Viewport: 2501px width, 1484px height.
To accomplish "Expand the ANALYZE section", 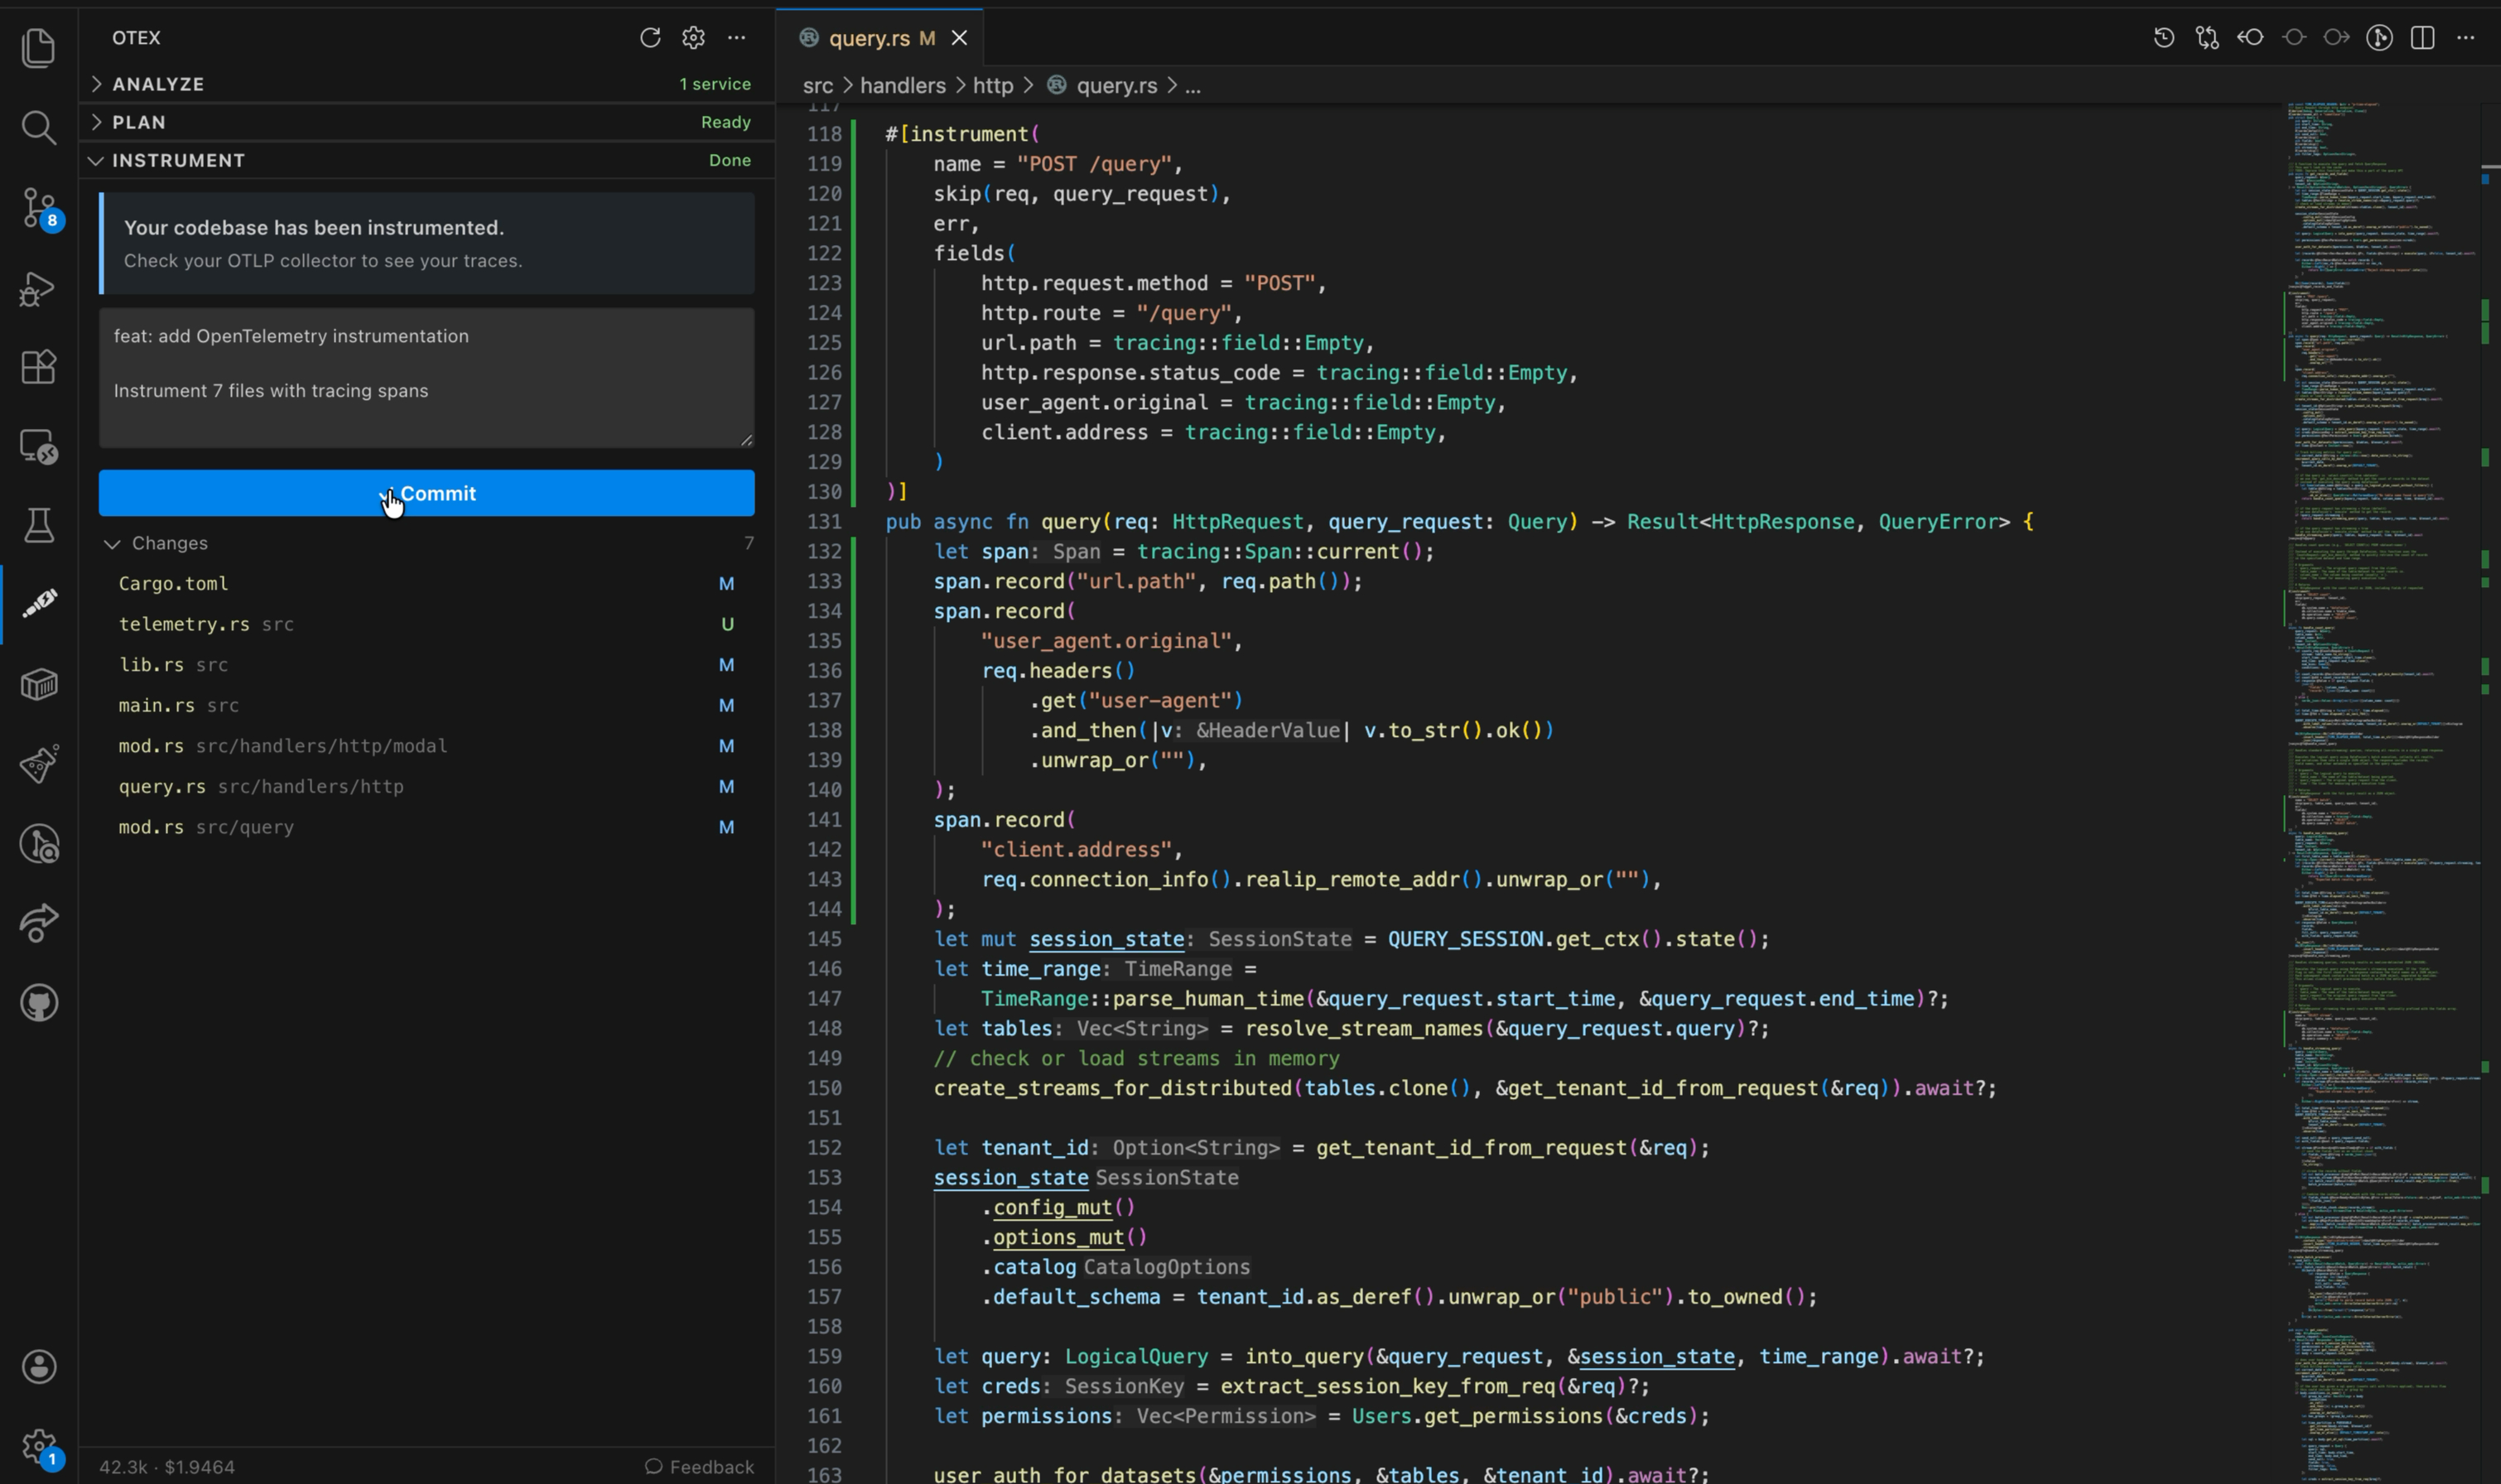I will [426, 84].
